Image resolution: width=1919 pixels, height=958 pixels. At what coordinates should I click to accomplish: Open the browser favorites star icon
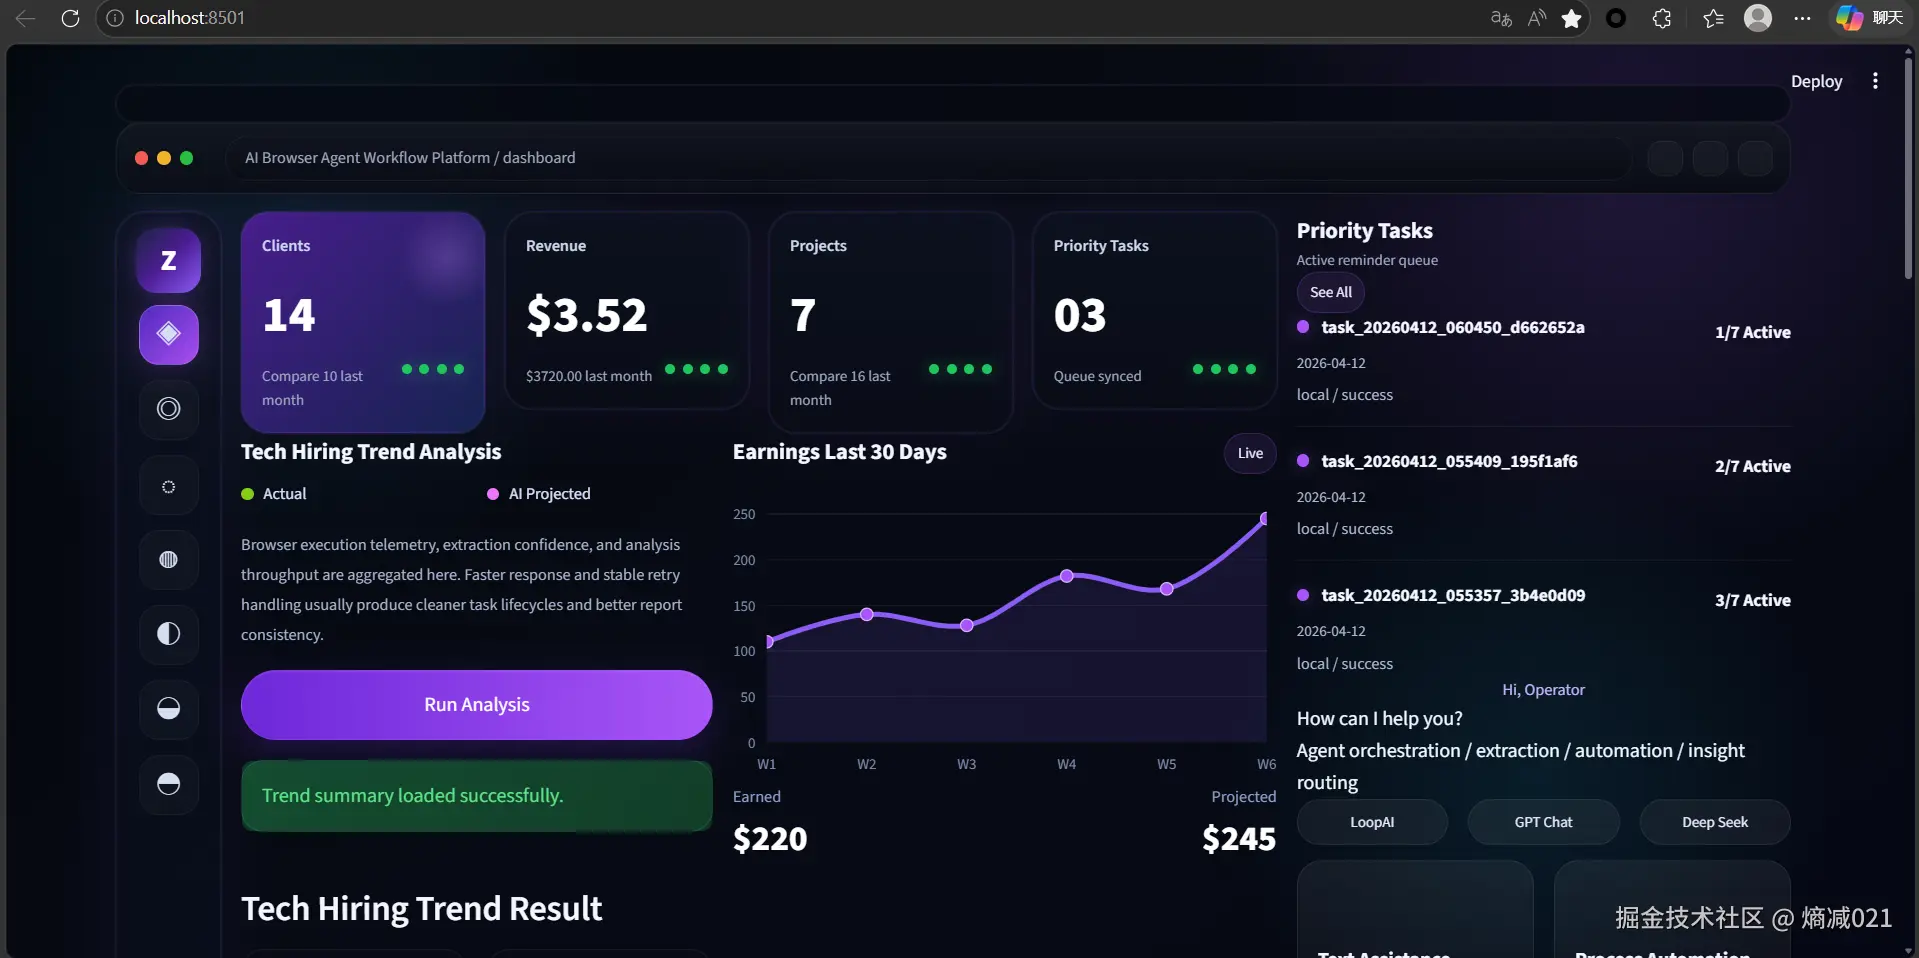[1571, 18]
